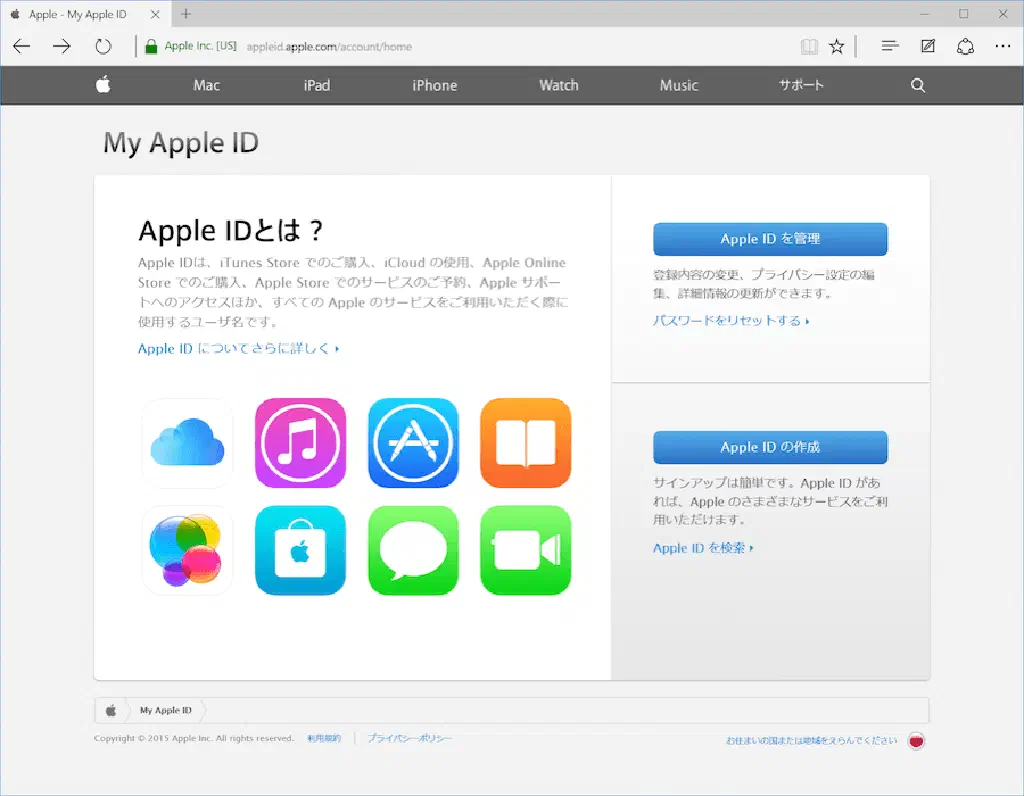Click the orange iBooks icon
Screen dimensions: 1024x796
(526, 443)
